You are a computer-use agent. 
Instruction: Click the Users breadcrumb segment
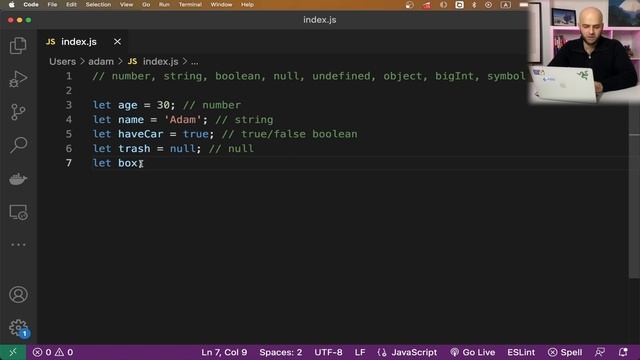click(x=62, y=62)
